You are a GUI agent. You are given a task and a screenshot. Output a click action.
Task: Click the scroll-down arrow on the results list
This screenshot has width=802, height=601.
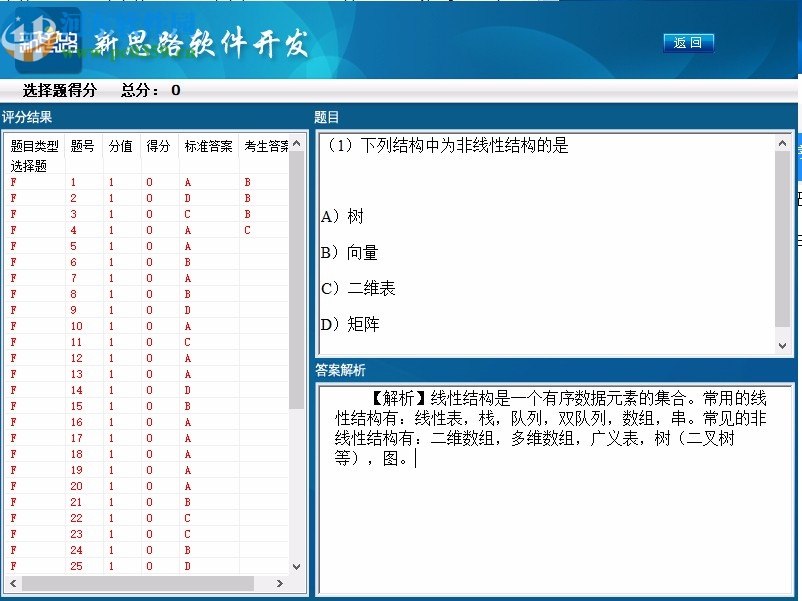pyautogui.click(x=295, y=566)
